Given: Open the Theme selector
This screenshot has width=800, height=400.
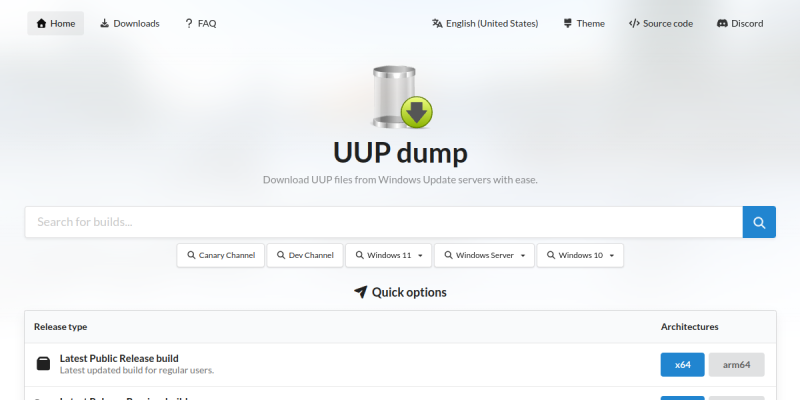Looking at the screenshot, I should 584,23.
